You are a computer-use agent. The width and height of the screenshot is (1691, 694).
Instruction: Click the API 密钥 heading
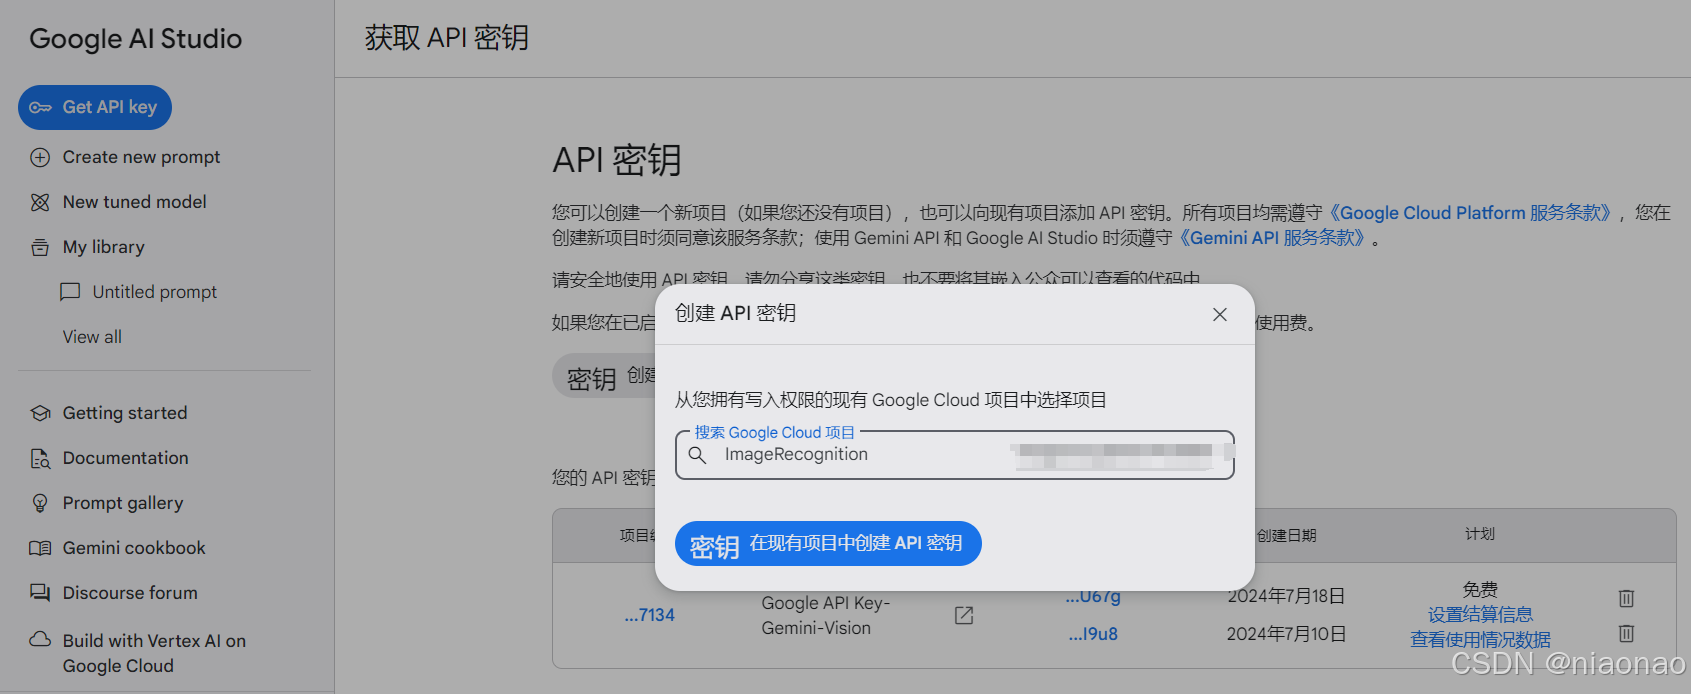[x=617, y=160]
